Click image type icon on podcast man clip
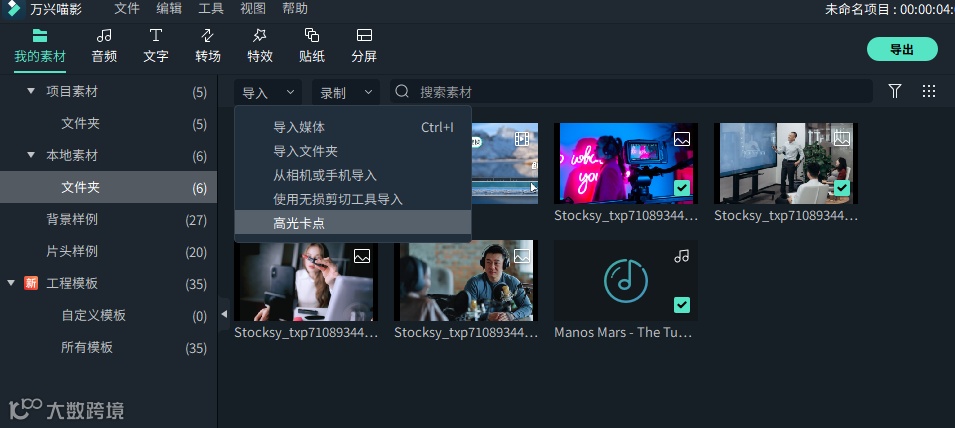The width and height of the screenshot is (955, 428). pos(522,256)
